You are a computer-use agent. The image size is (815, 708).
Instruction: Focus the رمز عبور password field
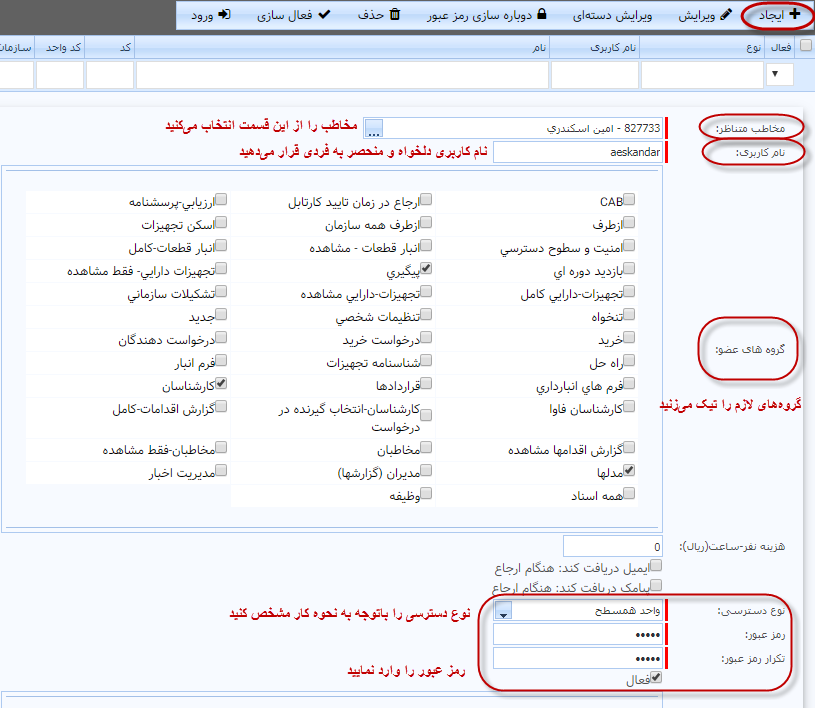tap(578, 634)
